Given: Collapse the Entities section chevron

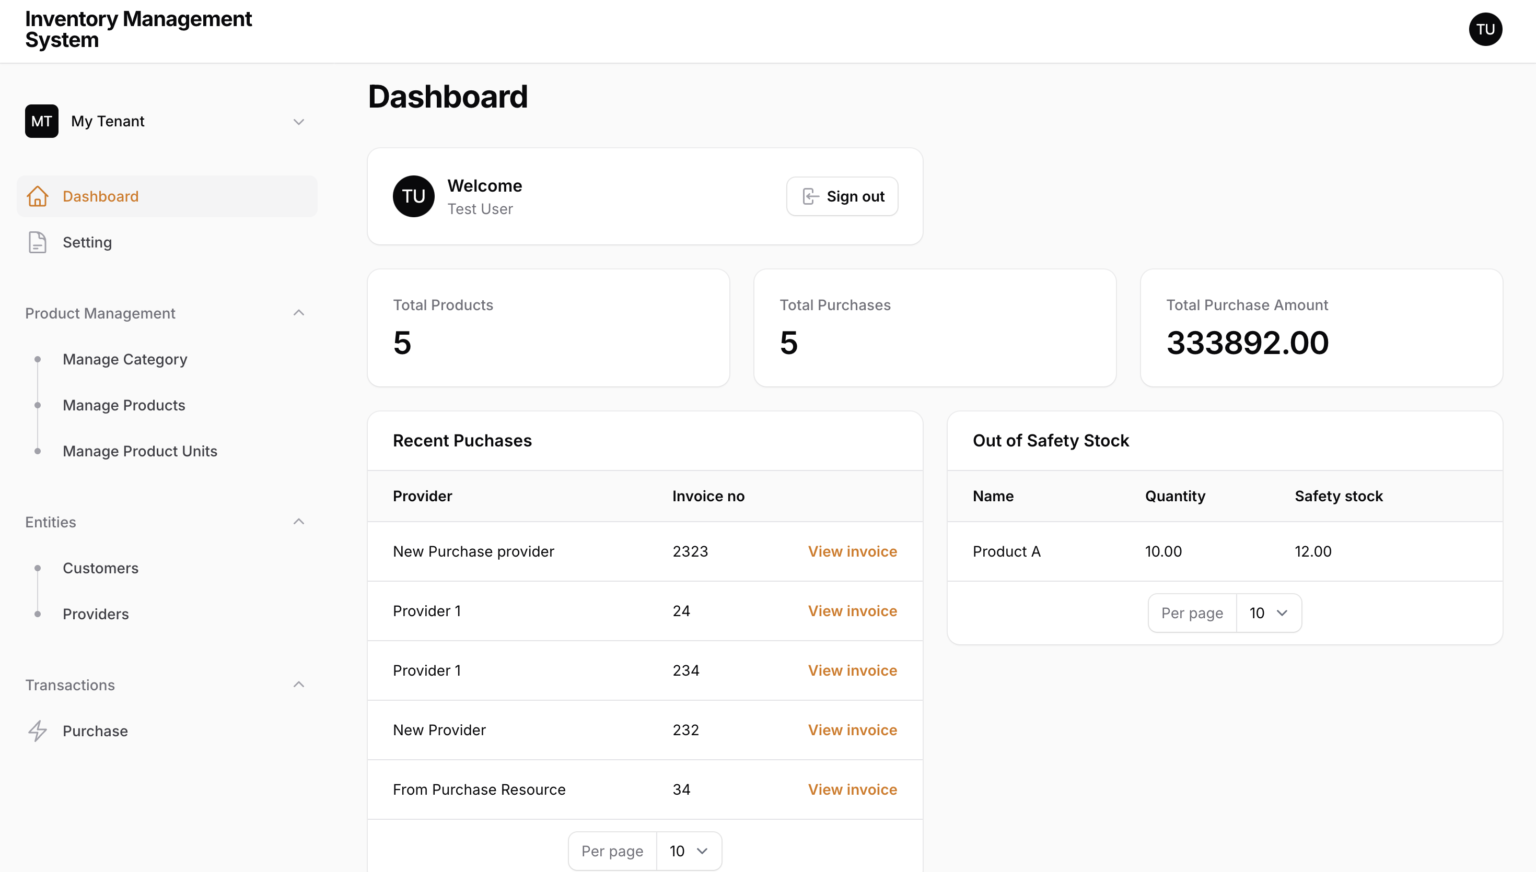Looking at the screenshot, I should click(298, 521).
